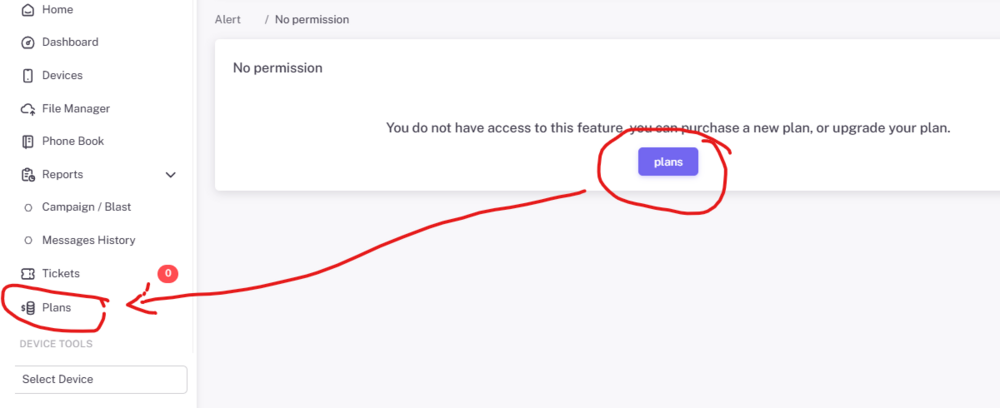The width and height of the screenshot is (1000, 408).
Task: Click the Phone Book icon
Action: click(x=28, y=142)
